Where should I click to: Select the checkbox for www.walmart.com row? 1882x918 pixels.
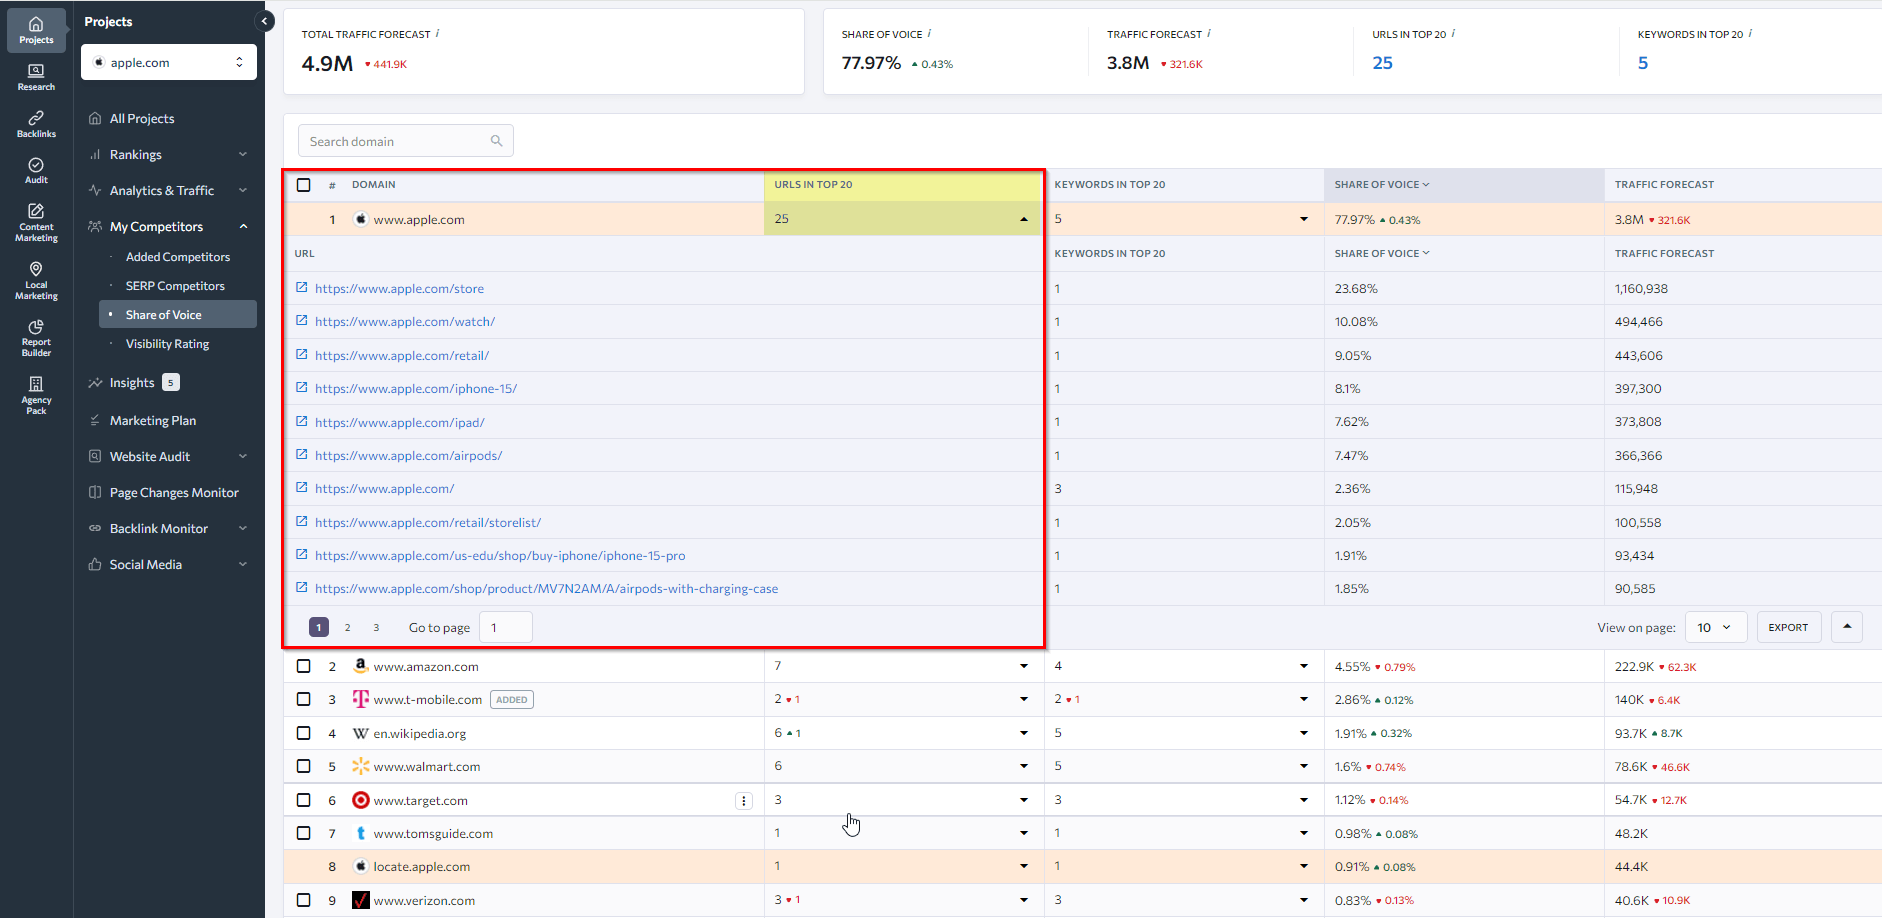303,765
